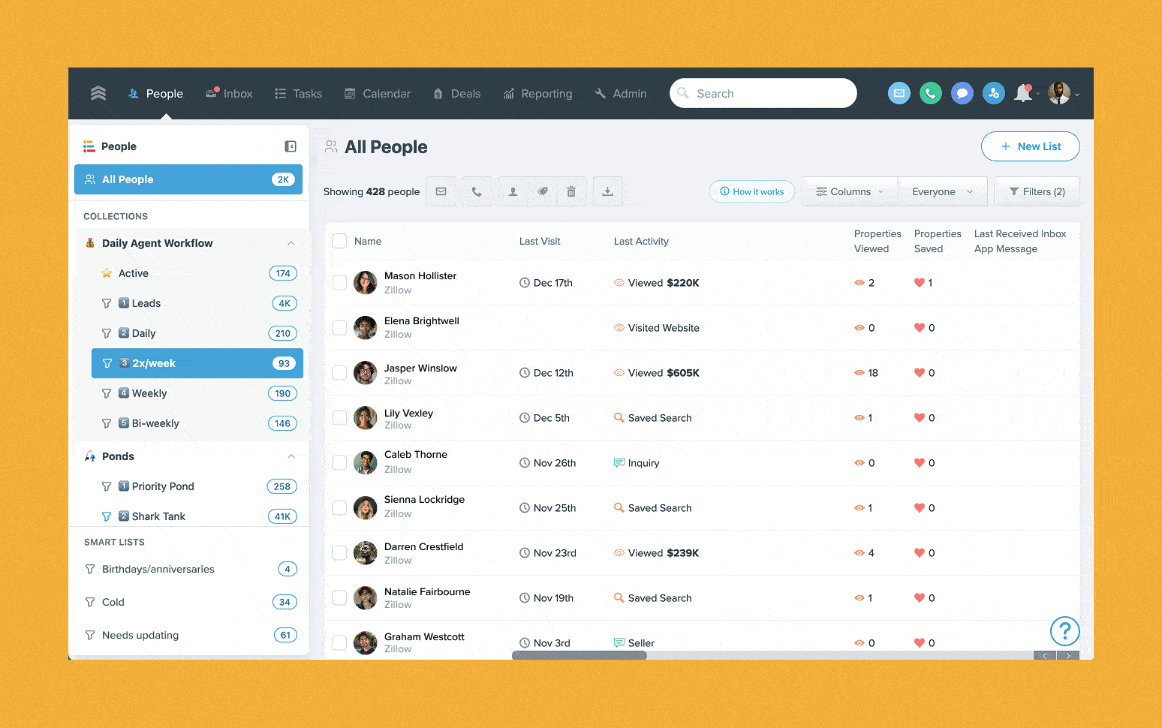The height and width of the screenshot is (728, 1162).
Task: Check the box next to Mason Hollister
Action: click(340, 283)
